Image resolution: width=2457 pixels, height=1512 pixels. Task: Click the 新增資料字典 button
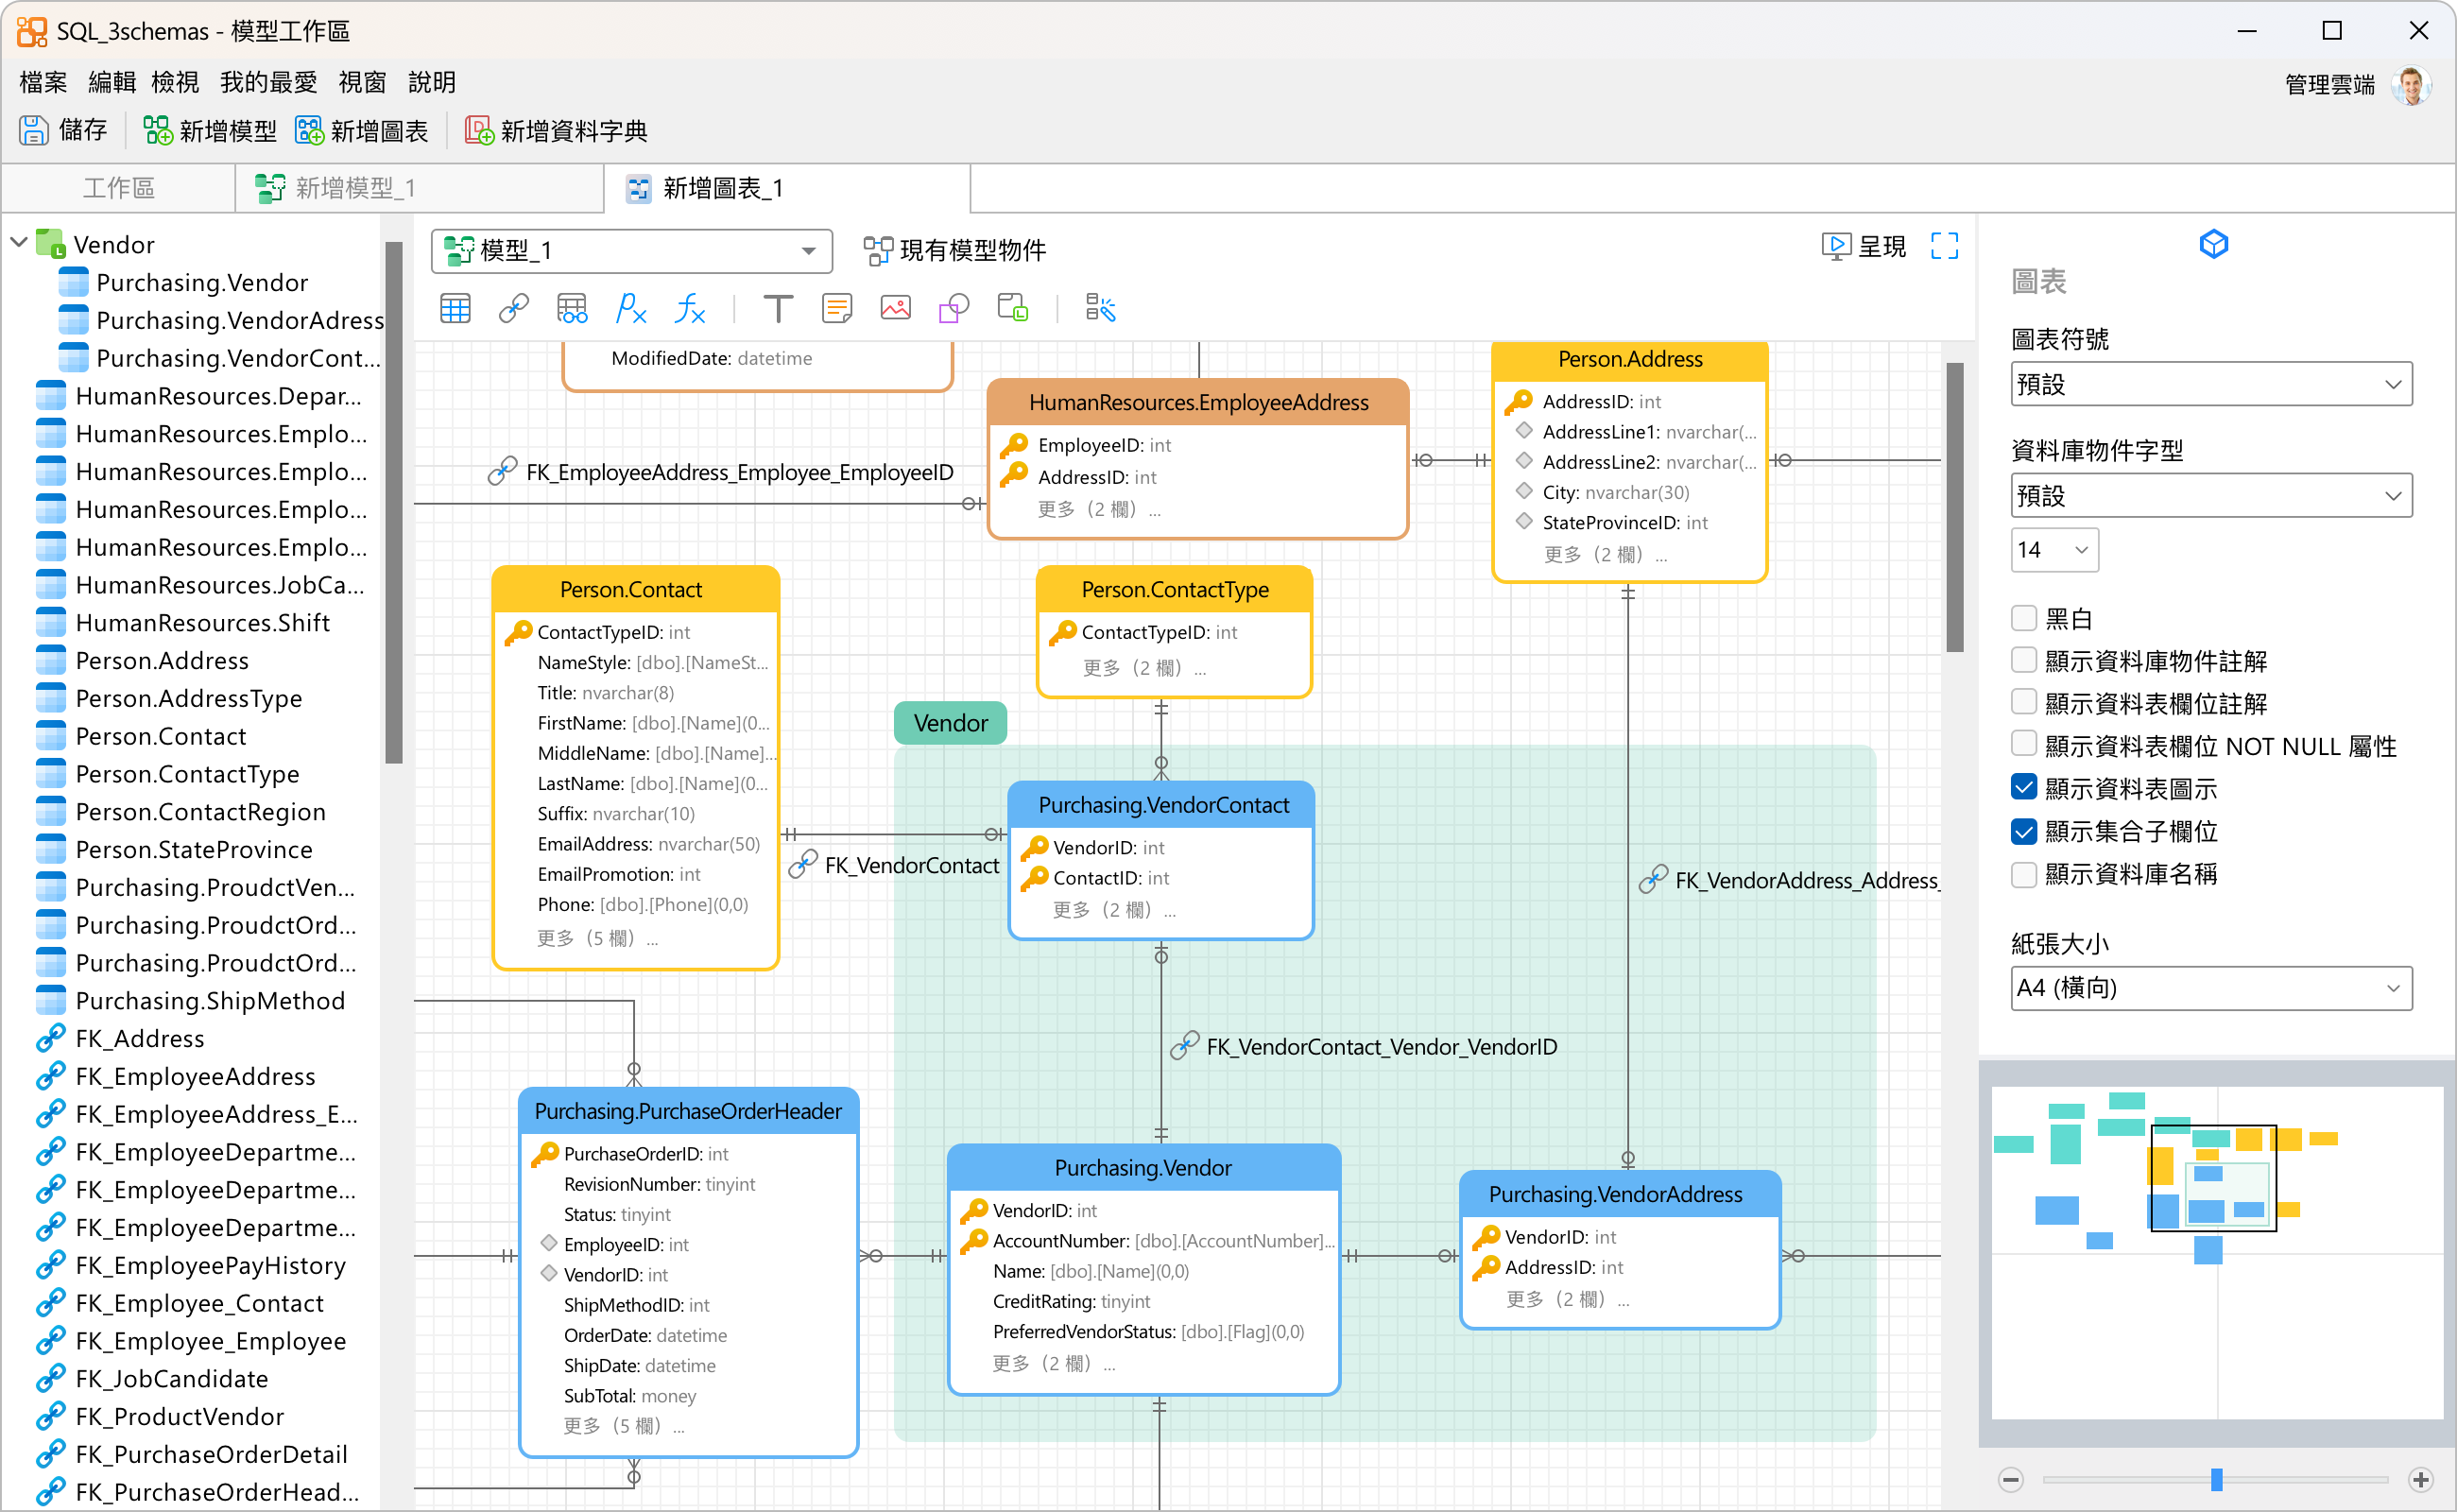point(556,130)
